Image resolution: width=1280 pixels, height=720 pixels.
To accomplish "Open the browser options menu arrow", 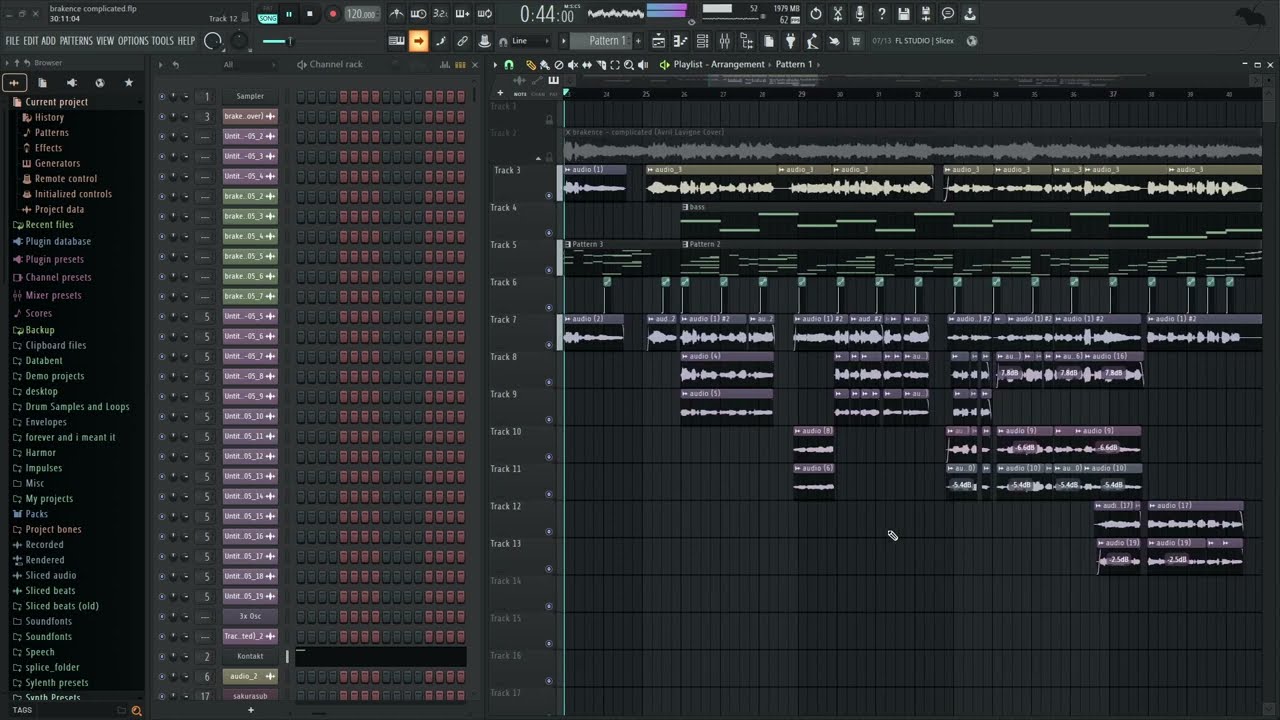I will [x=8, y=63].
